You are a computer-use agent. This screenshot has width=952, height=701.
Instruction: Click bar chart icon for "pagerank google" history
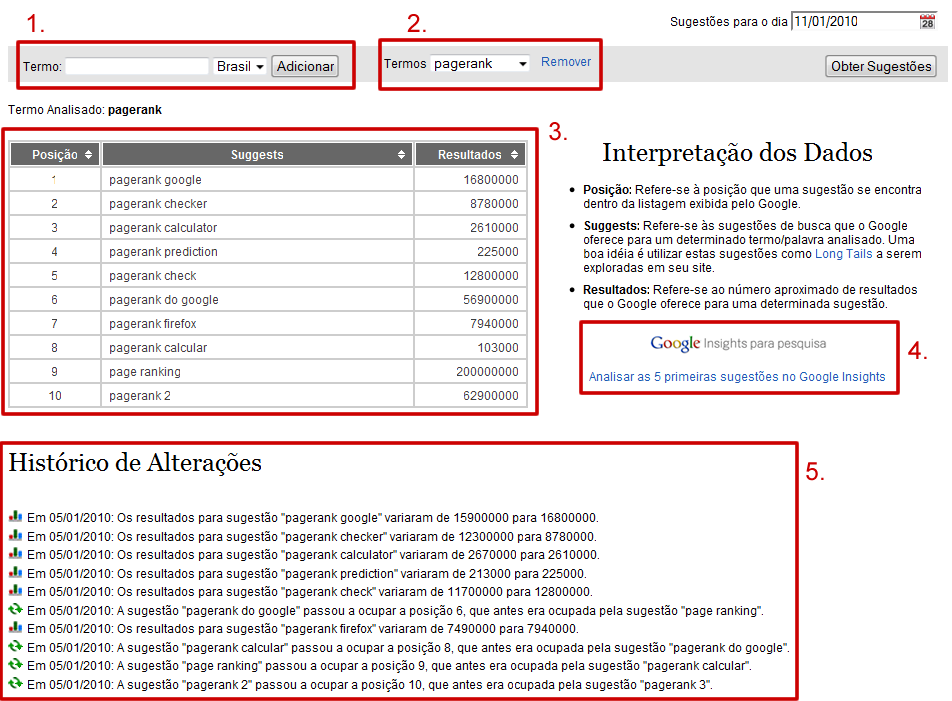click(x=15, y=517)
